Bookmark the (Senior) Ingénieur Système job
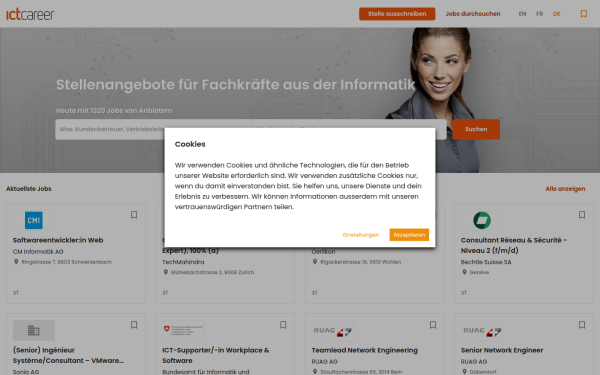Viewport: 600px width, 375px height. (134, 324)
